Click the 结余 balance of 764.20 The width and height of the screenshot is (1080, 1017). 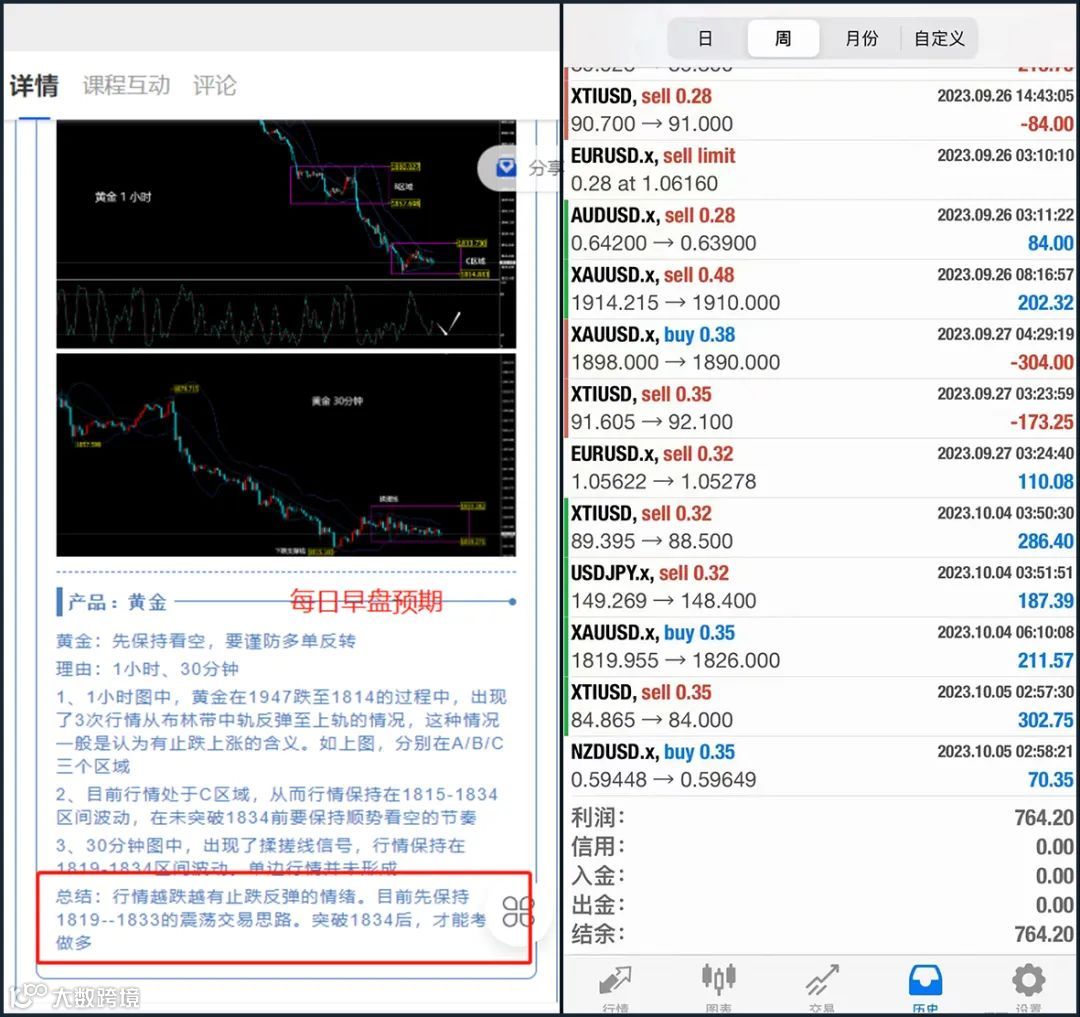[x=1044, y=934]
